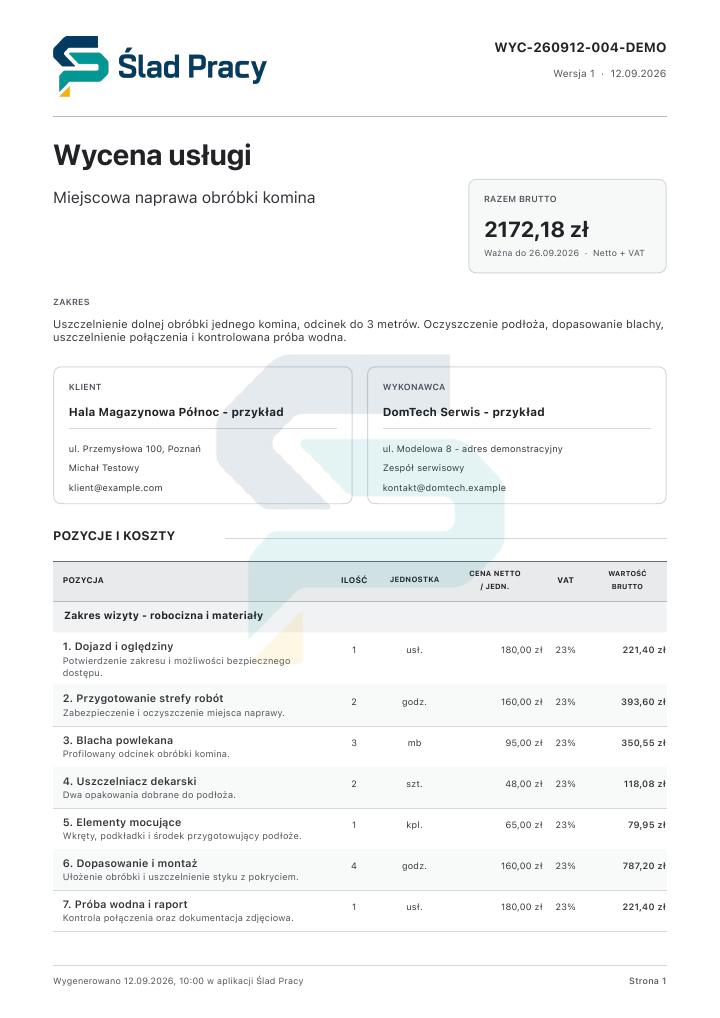Screen dimensions: 720x1018
Task: Select contractor DomTech Serwis - przykład
Action: [x=464, y=412]
